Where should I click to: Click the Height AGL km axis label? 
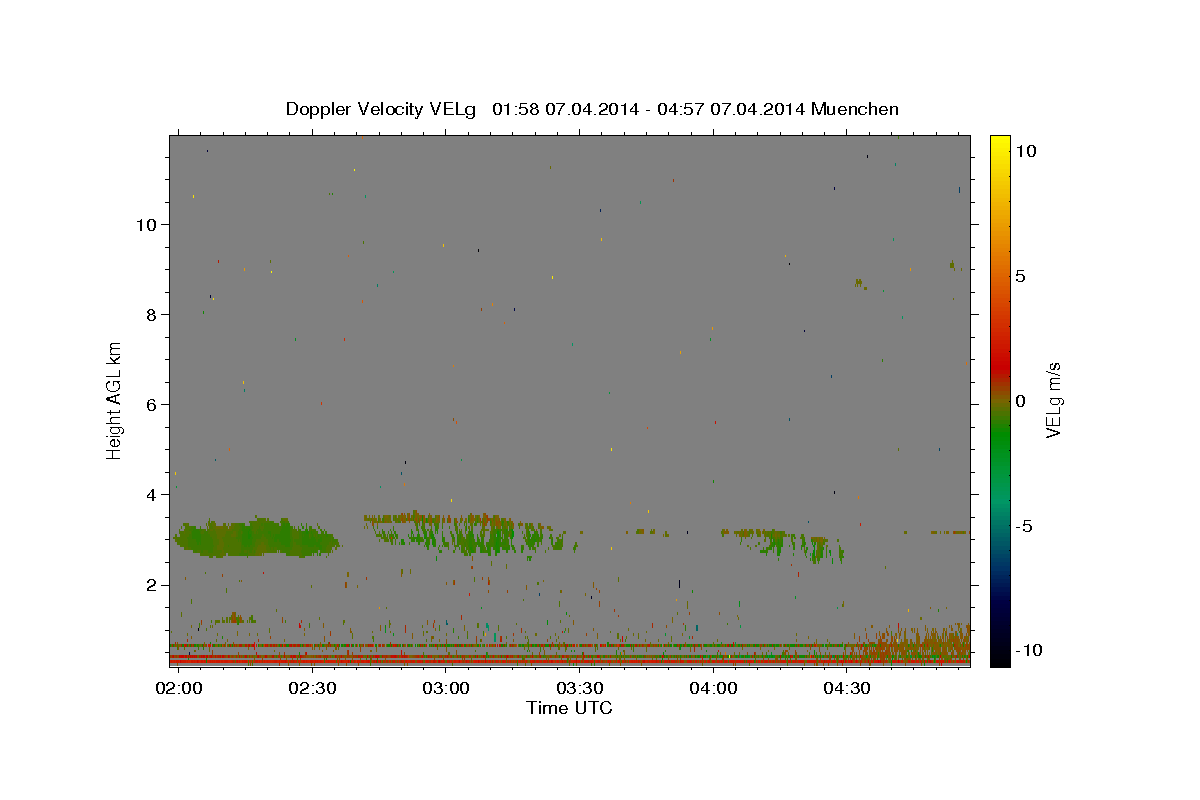[x=114, y=400]
